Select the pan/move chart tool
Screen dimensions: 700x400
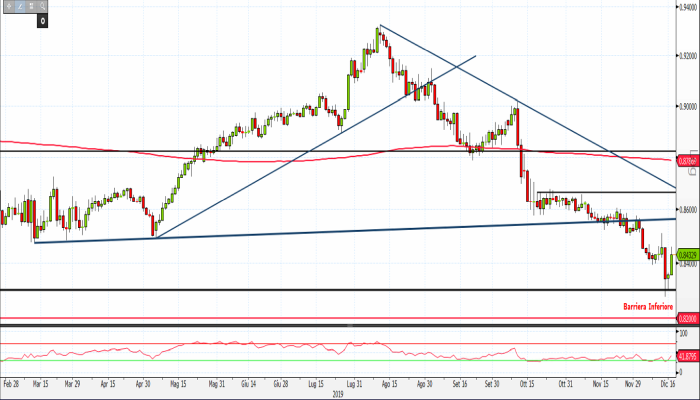9,6
